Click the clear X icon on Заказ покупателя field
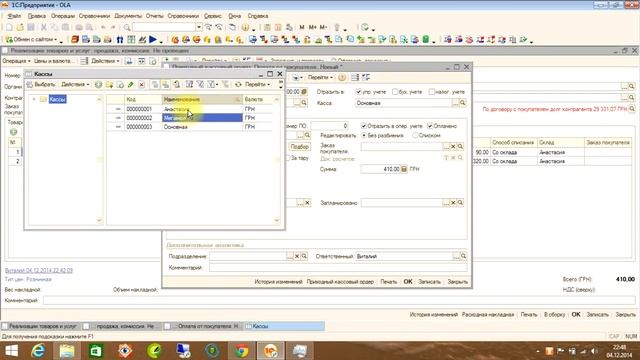The image size is (640, 360). [x=453, y=146]
